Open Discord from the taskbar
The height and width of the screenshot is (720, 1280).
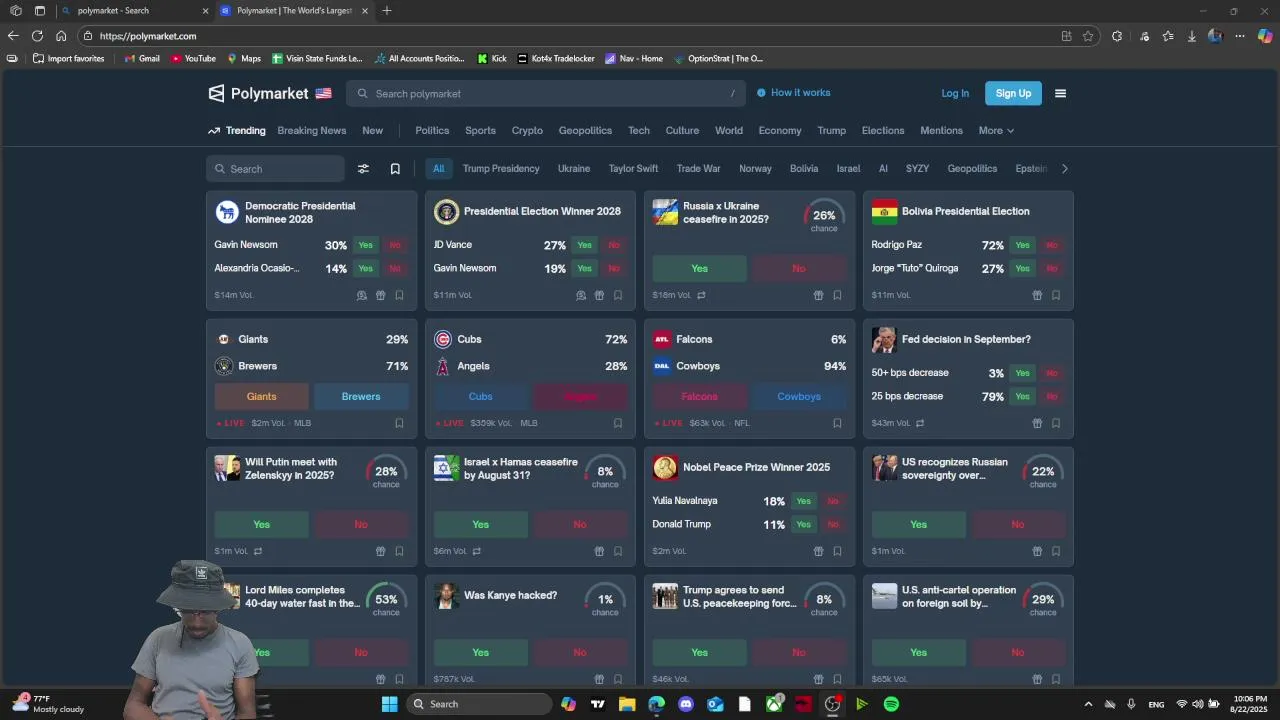(686, 704)
